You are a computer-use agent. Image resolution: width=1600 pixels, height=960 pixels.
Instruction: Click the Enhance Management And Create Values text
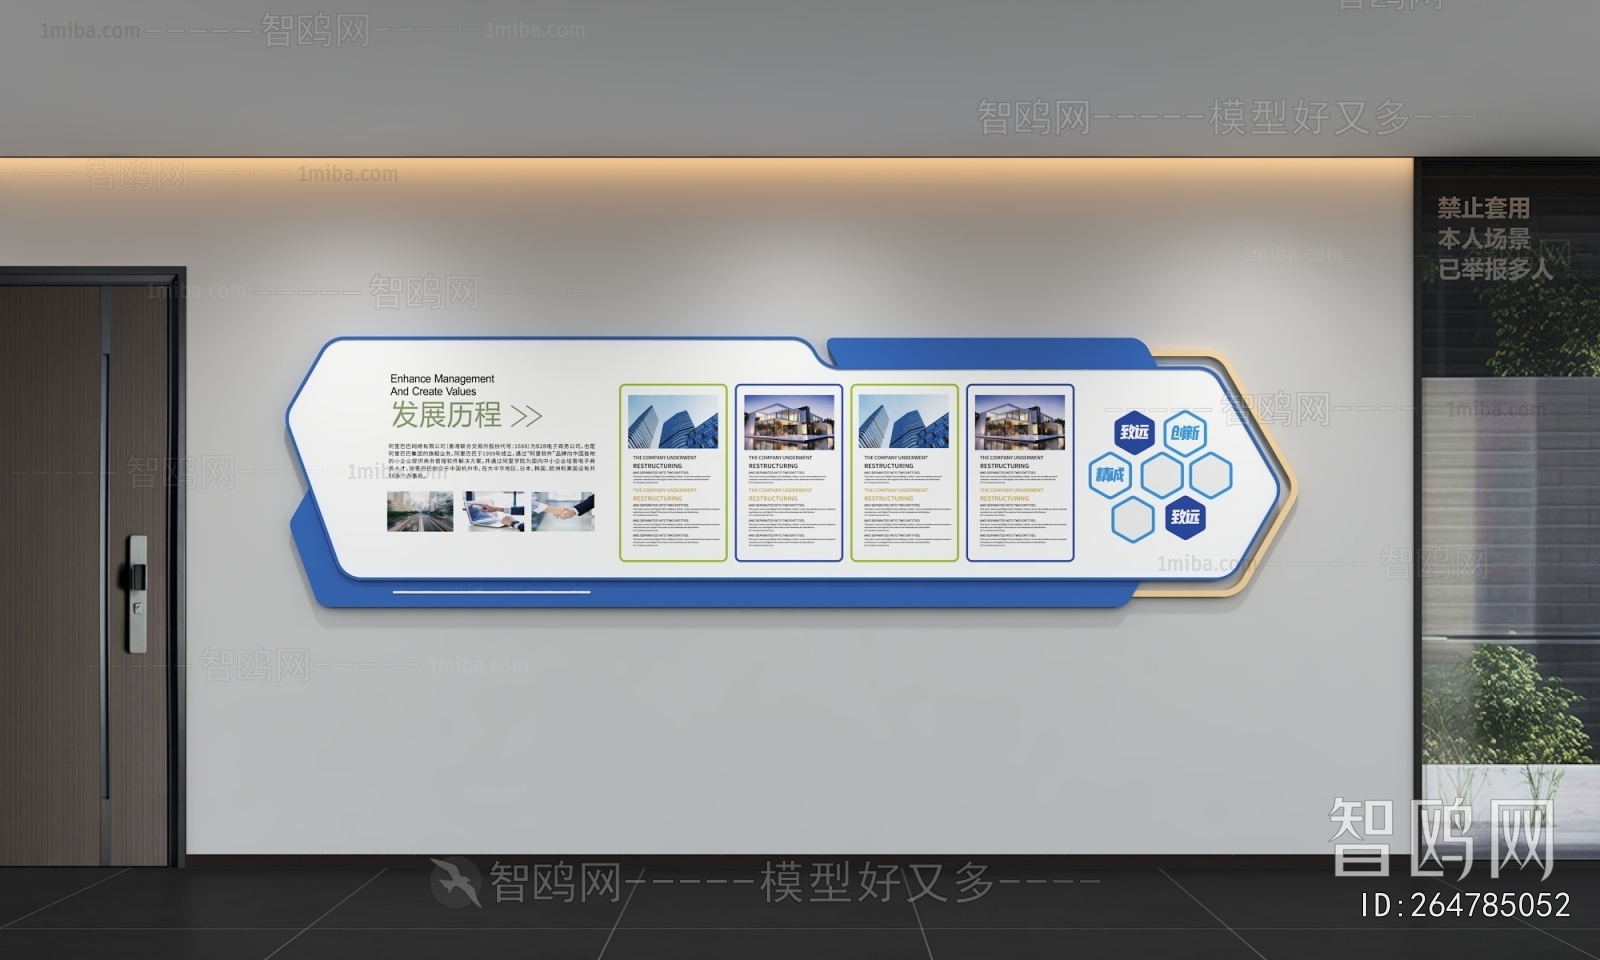tap(442, 385)
